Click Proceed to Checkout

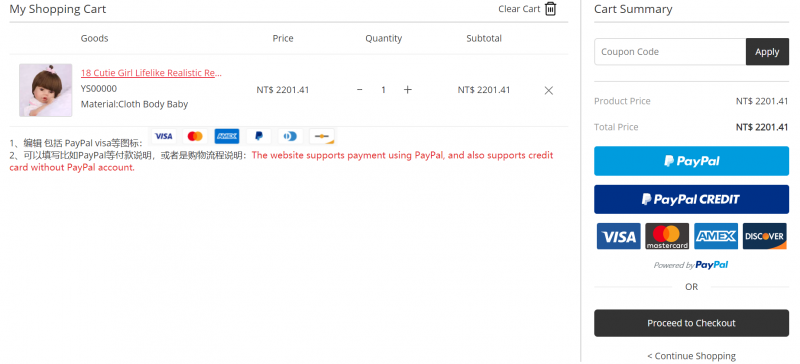coord(691,323)
